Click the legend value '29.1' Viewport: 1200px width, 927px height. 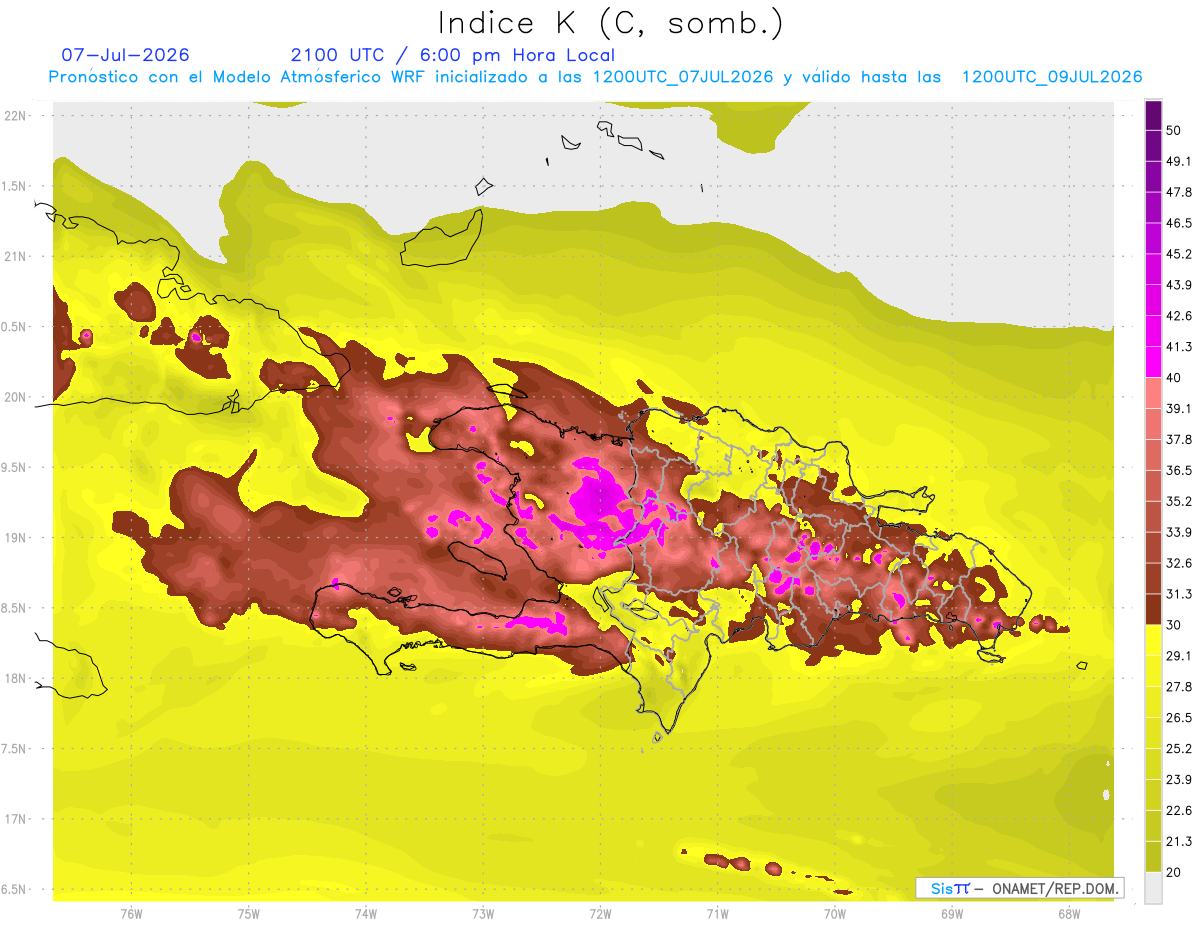point(1179,655)
